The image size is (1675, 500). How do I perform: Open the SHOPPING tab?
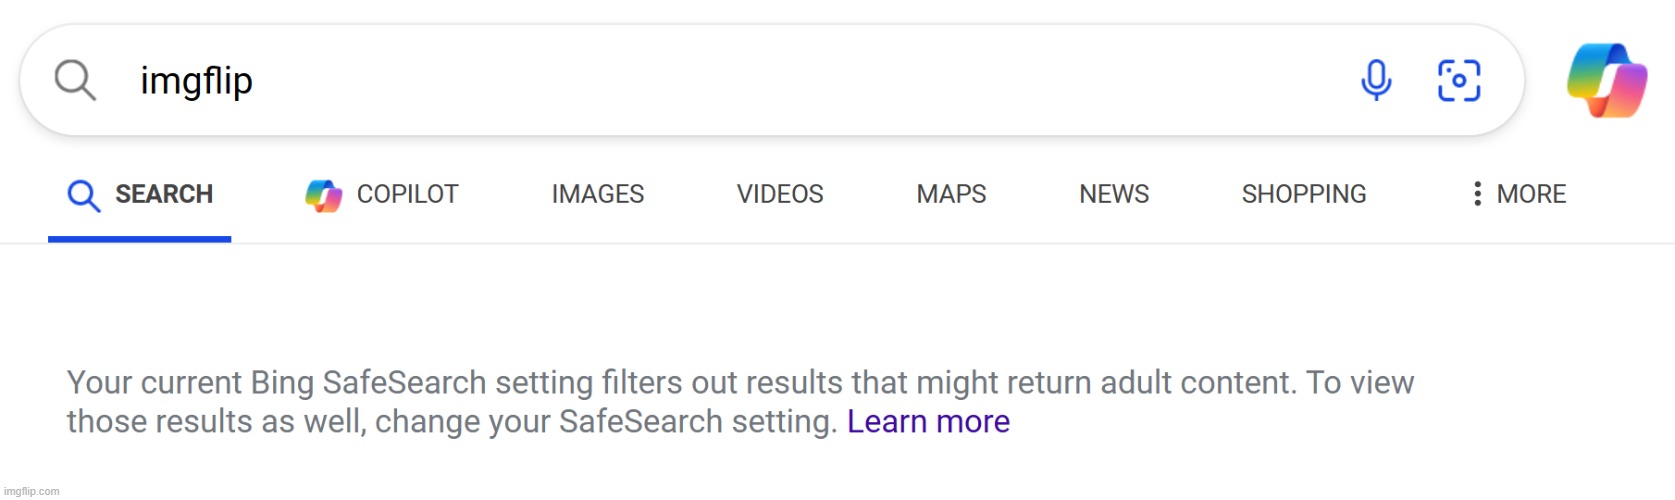point(1304,194)
